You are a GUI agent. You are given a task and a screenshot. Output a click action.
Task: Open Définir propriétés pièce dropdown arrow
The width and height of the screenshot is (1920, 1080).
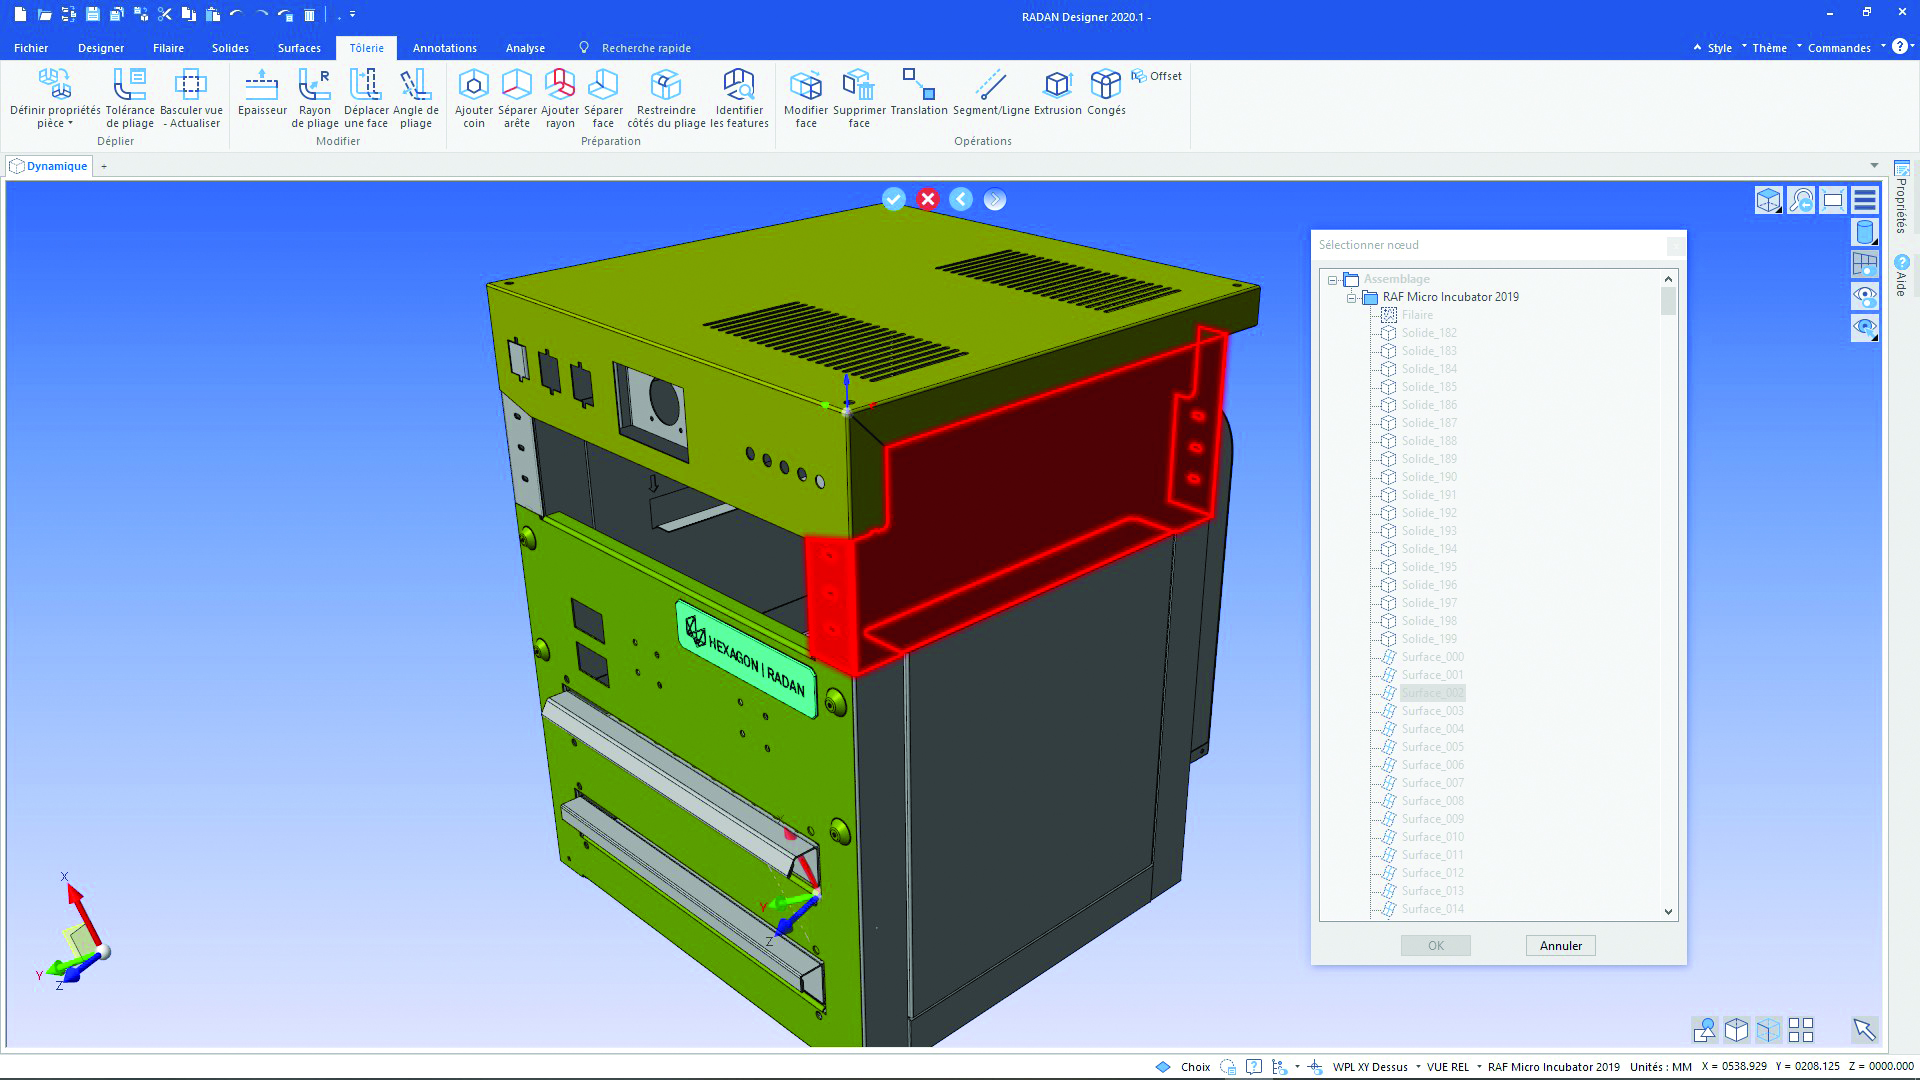tap(70, 124)
